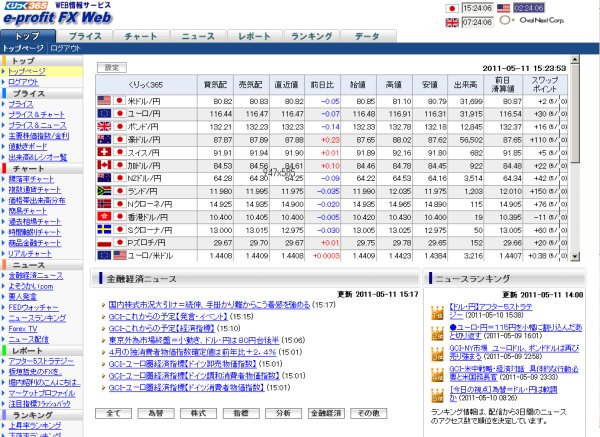This screenshot has height=437, width=600.
Task: Open the ランキング tab
Action: 311,36
